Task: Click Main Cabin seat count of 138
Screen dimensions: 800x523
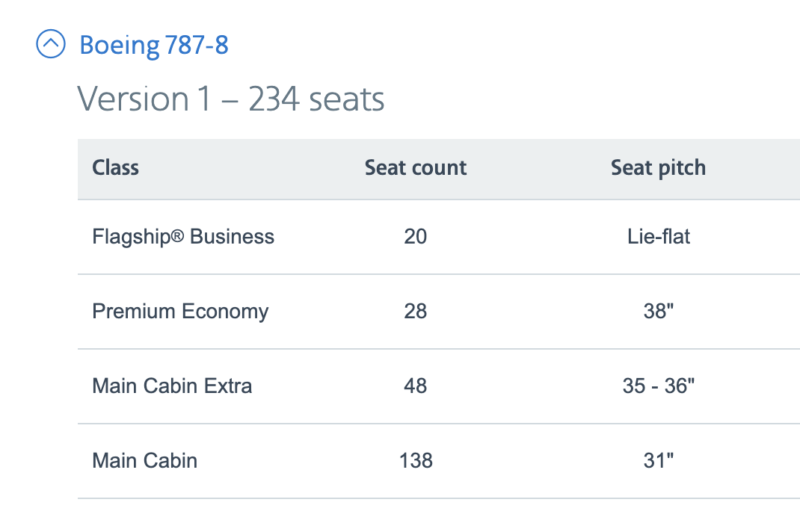Action: [415, 461]
